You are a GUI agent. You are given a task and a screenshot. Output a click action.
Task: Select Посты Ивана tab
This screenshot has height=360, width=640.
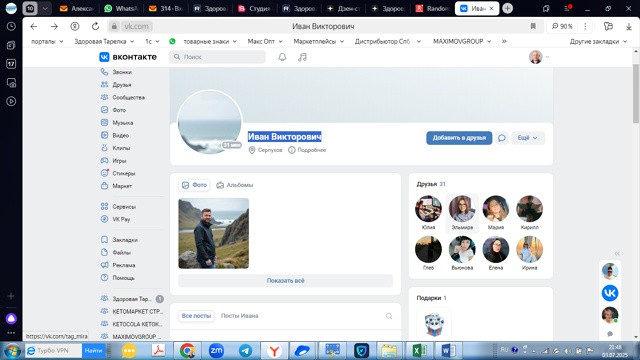[240, 316]
